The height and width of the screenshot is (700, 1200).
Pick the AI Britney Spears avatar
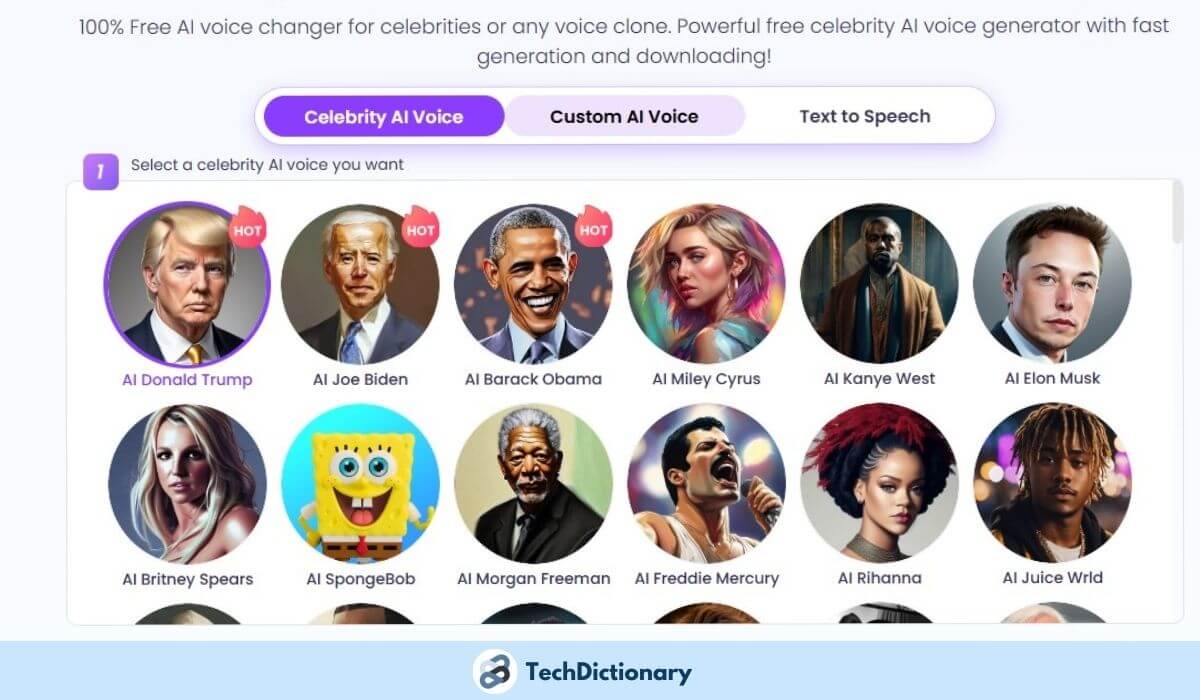(187, 484)
